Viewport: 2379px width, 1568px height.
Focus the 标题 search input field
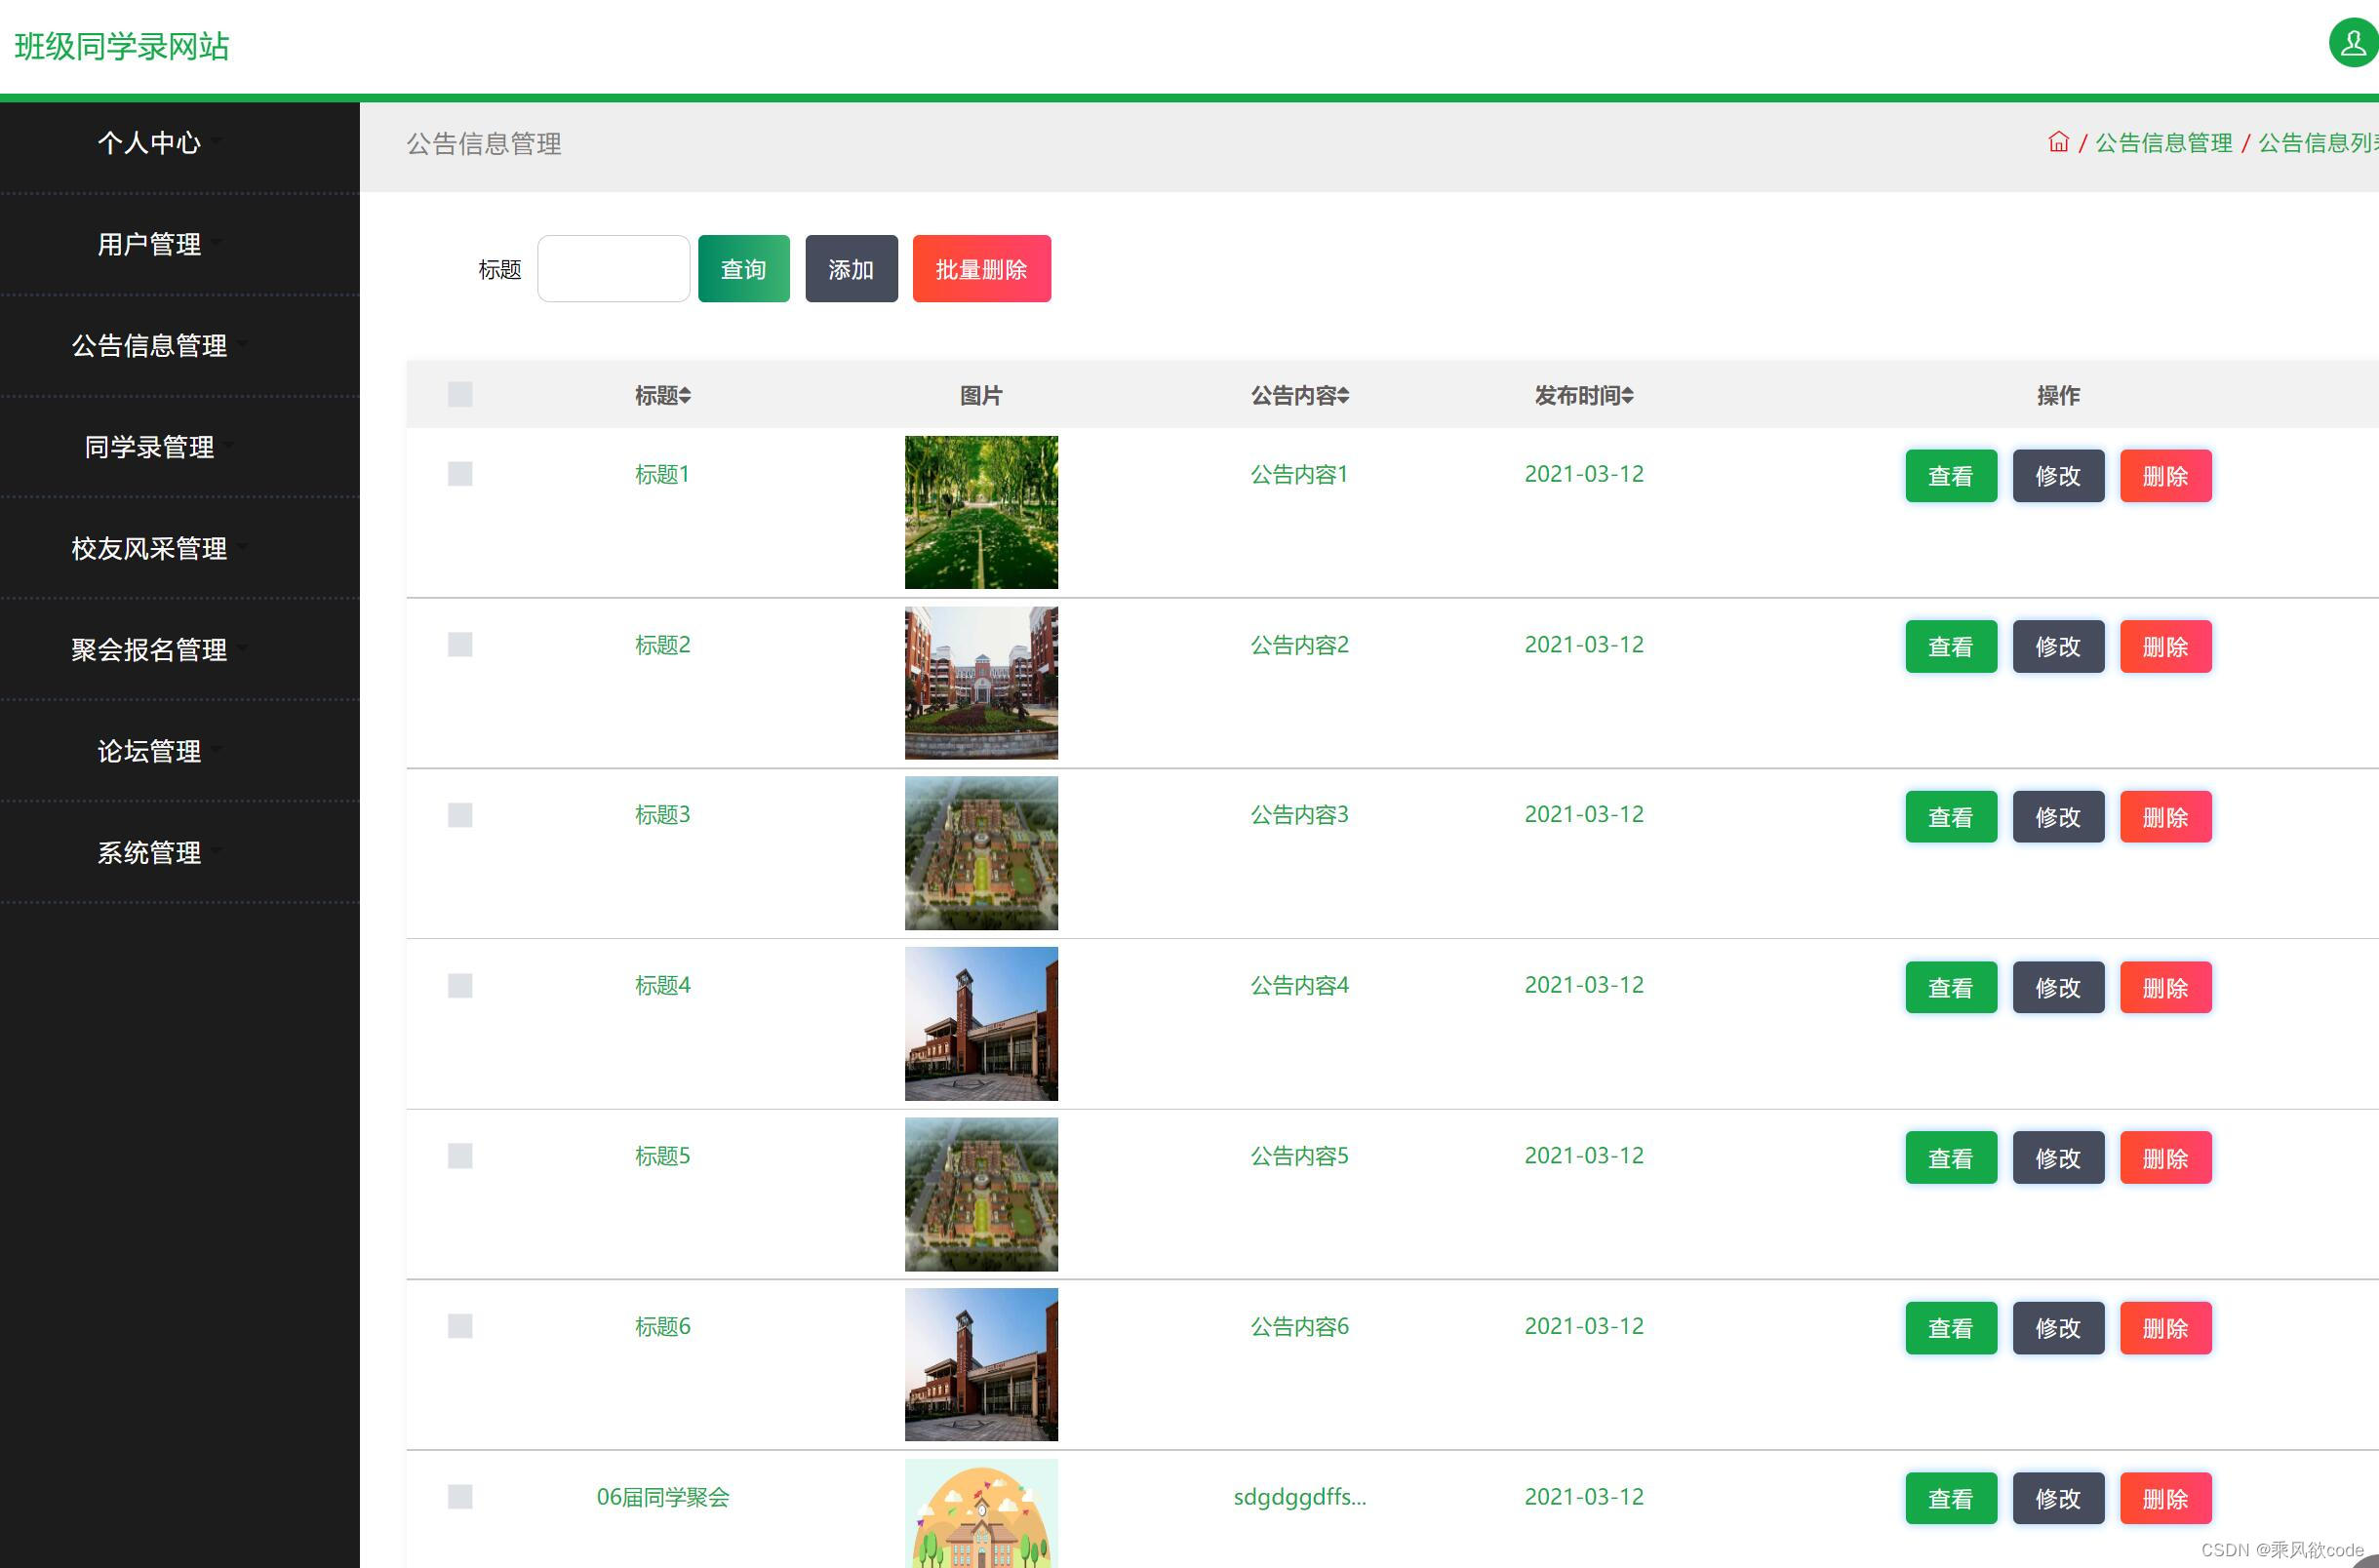coord(613,269)
